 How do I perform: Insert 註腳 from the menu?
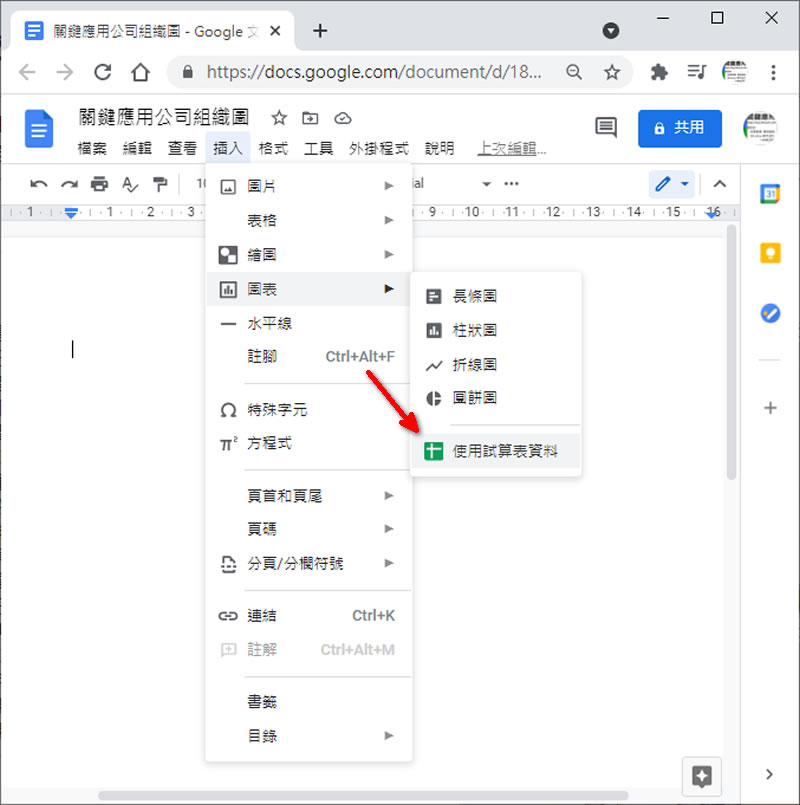(309, 356)
